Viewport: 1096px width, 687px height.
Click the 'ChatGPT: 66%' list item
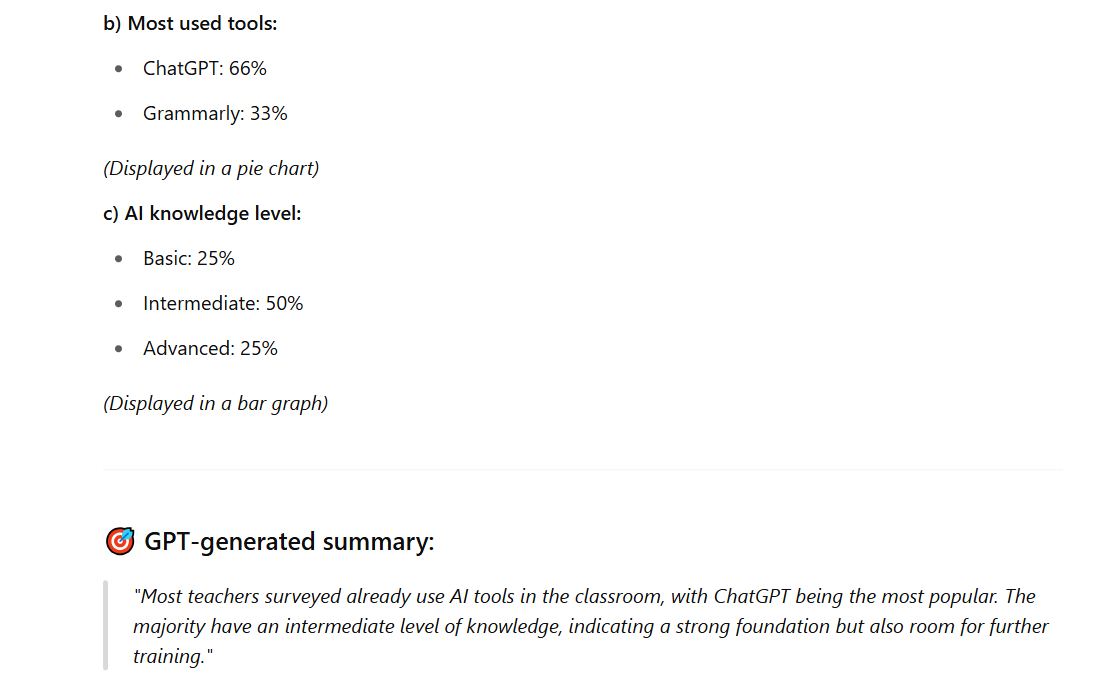coord(205,68)
